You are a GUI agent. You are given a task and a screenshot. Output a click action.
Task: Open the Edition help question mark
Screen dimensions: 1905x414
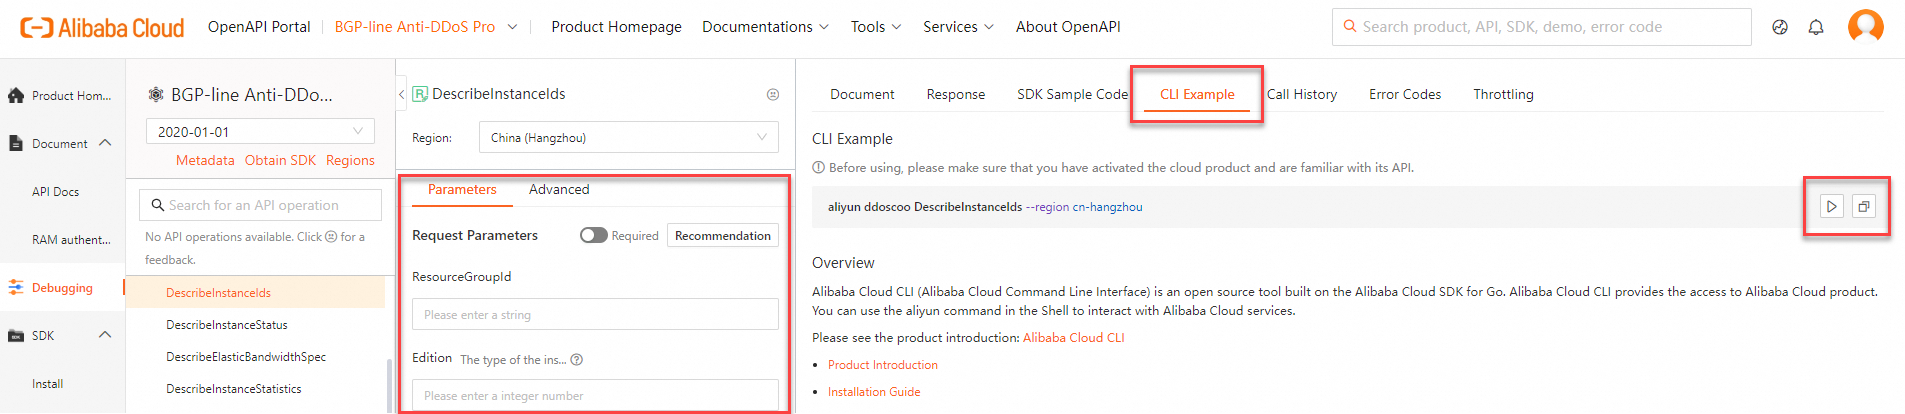pos(577,360)
